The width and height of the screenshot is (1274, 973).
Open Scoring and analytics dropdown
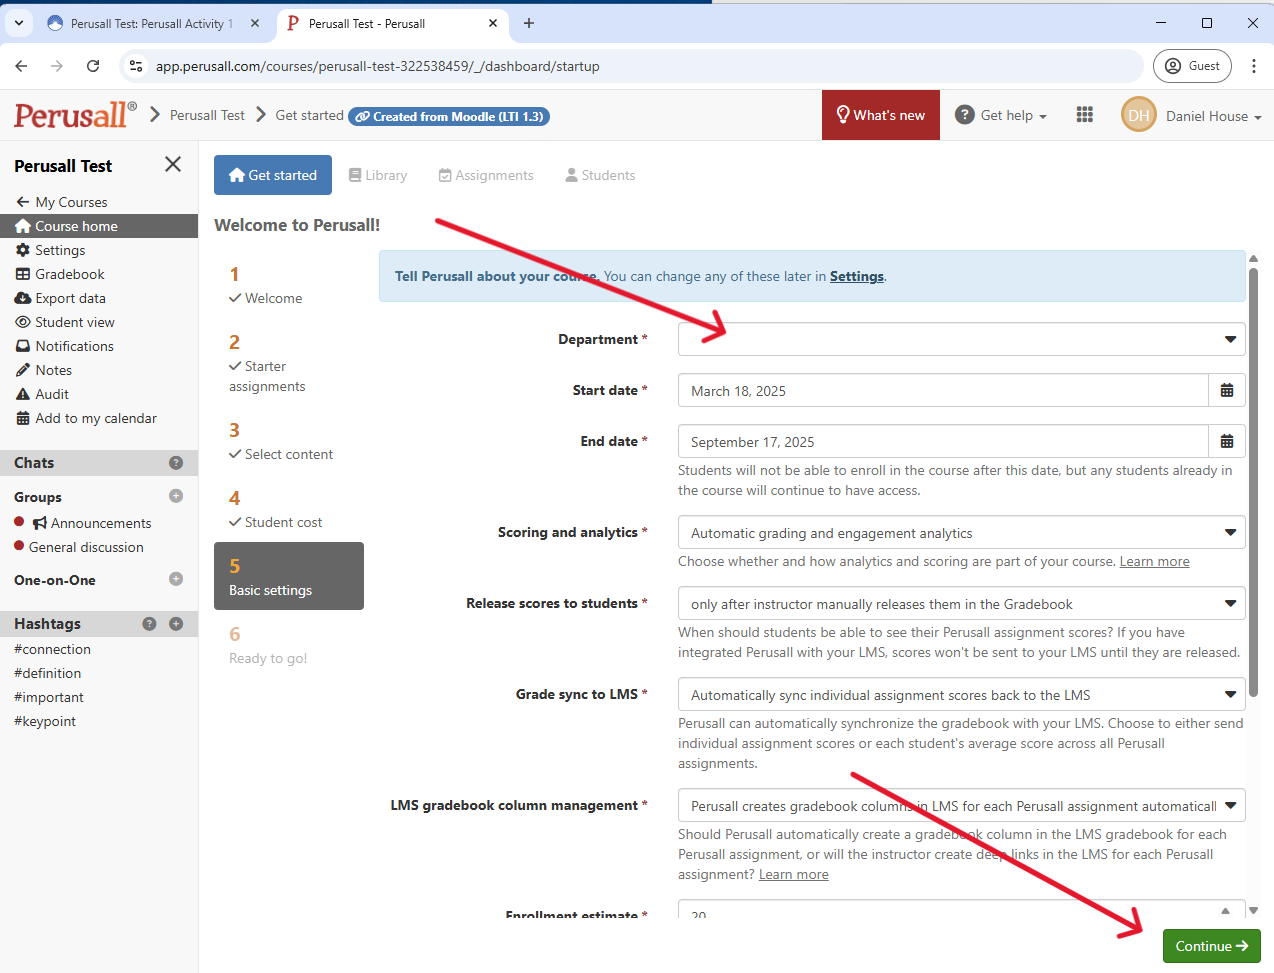pos(960,533)
